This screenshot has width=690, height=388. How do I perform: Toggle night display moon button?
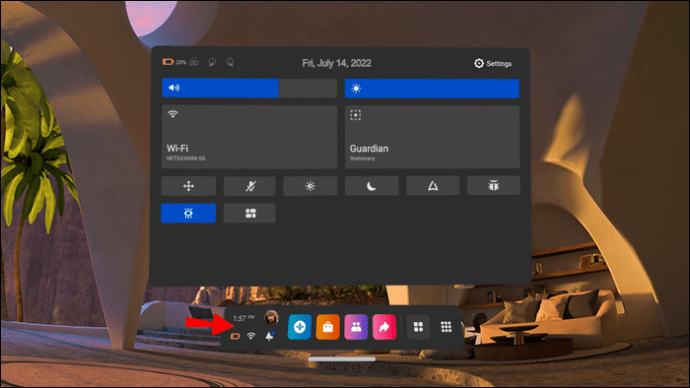click(371, 186)
